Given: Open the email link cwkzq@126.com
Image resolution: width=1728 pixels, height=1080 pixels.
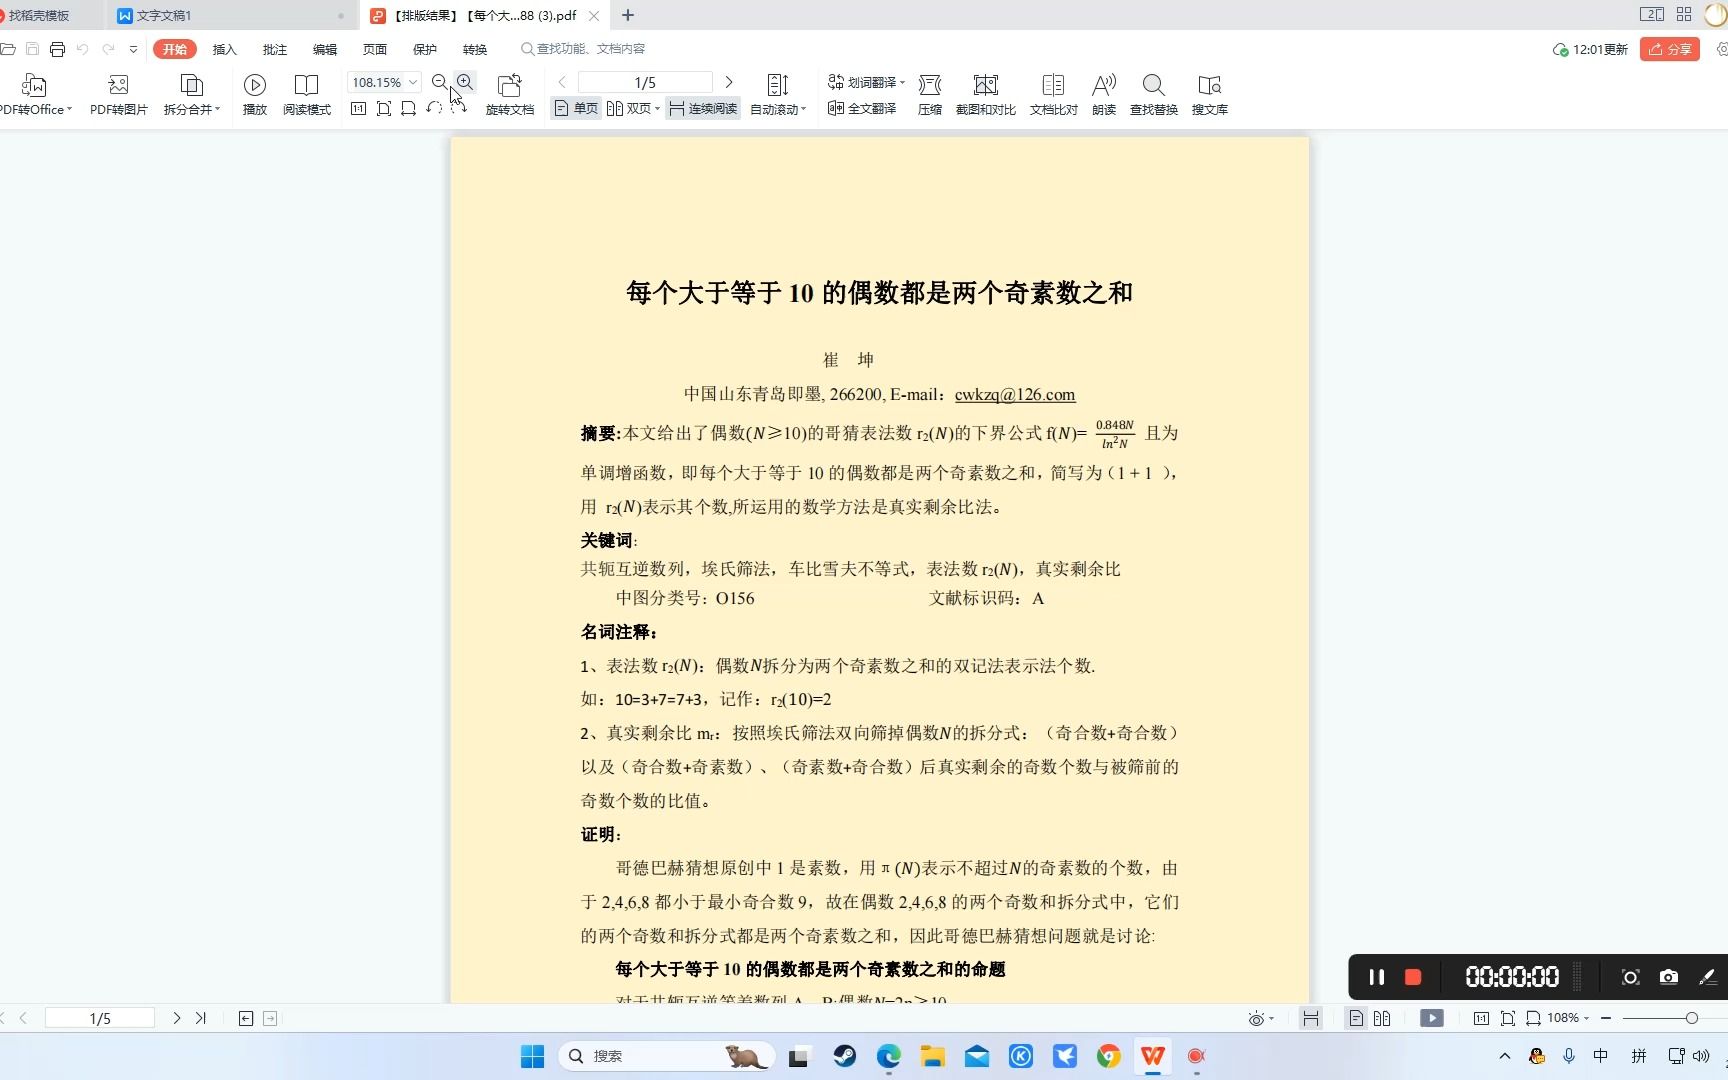Looking at the screenshot, I should (1015, 395).
